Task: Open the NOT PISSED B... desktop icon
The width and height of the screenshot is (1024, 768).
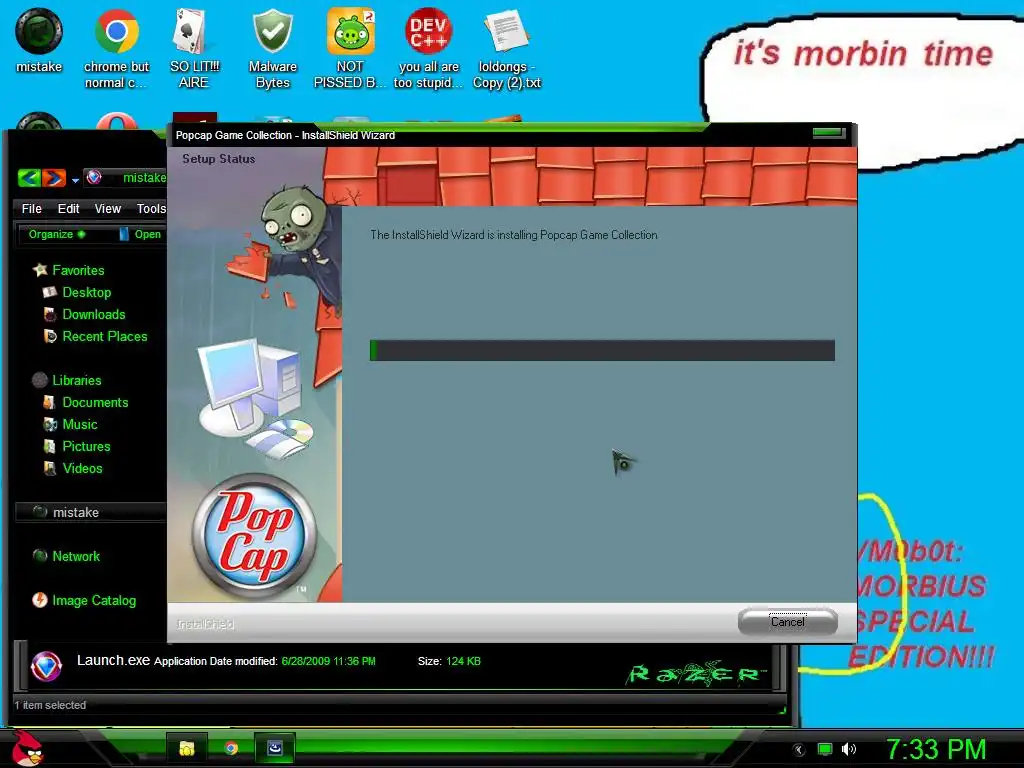Action: coord(350,48)
